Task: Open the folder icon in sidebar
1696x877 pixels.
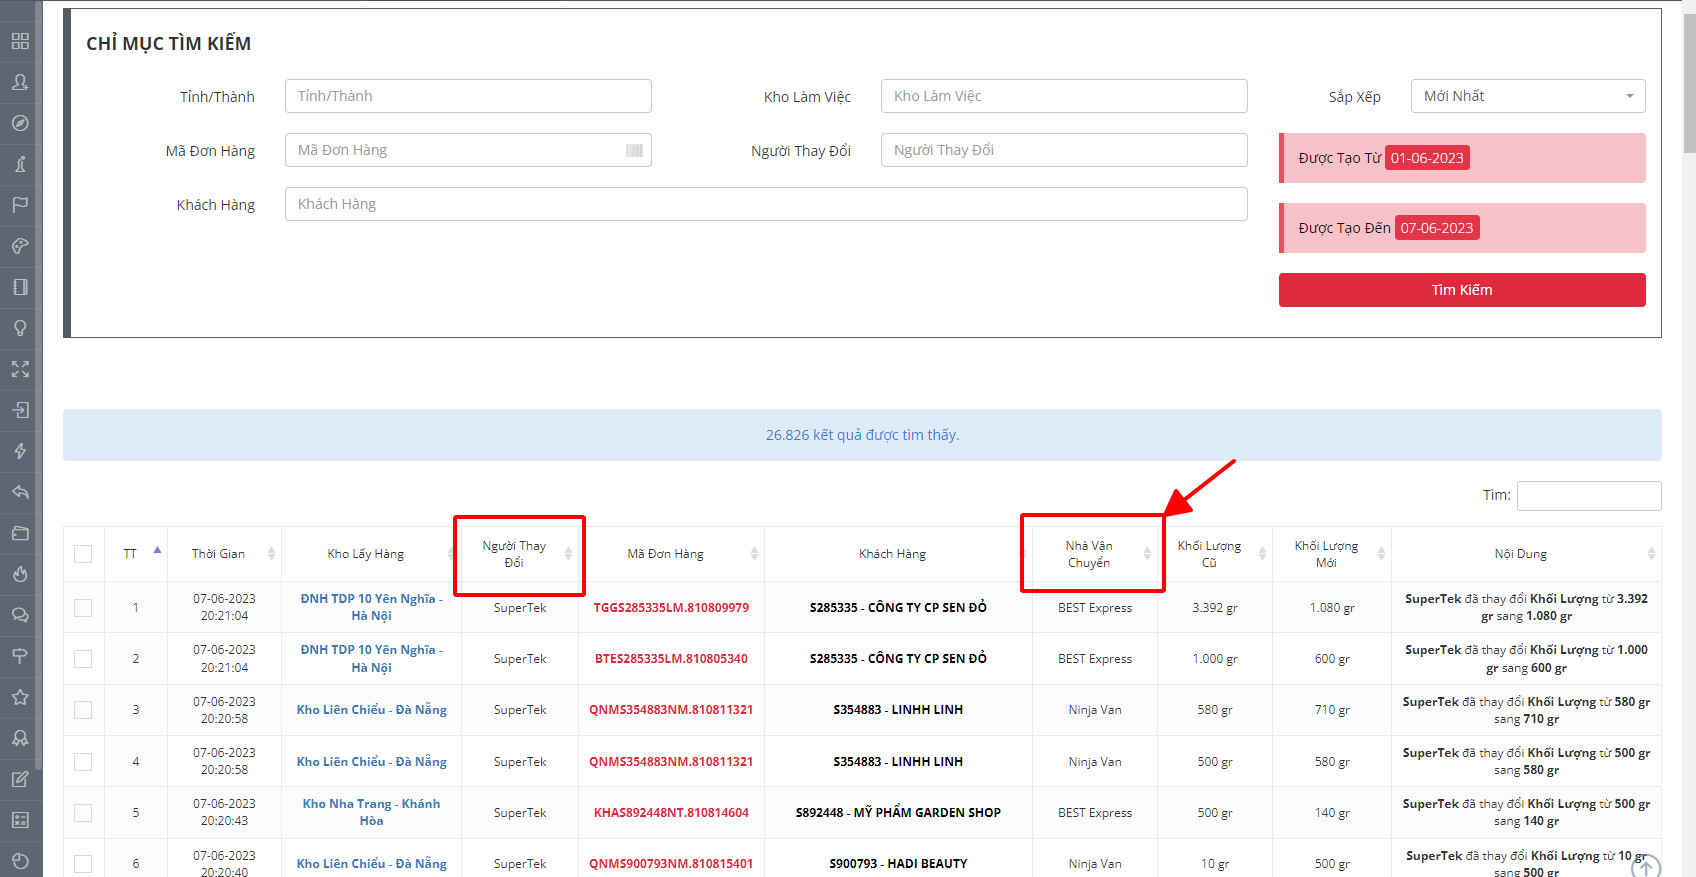Action: click(x=20, y=533)
